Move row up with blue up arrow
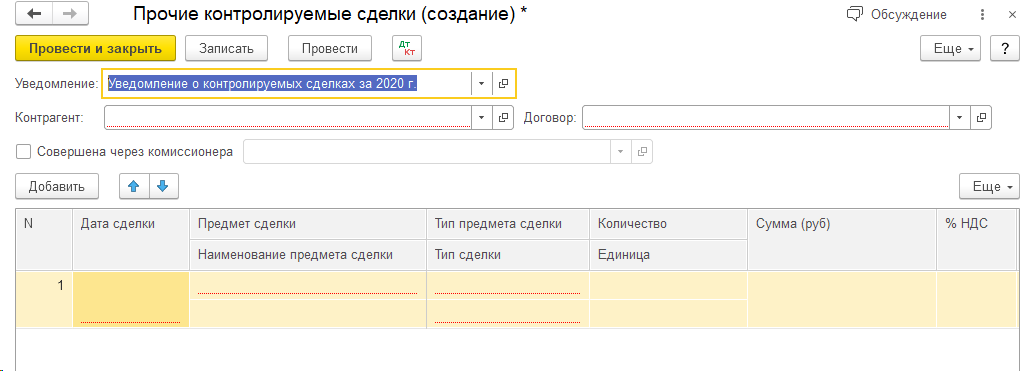The image size is (1029, 371). (x=134, y=186)
